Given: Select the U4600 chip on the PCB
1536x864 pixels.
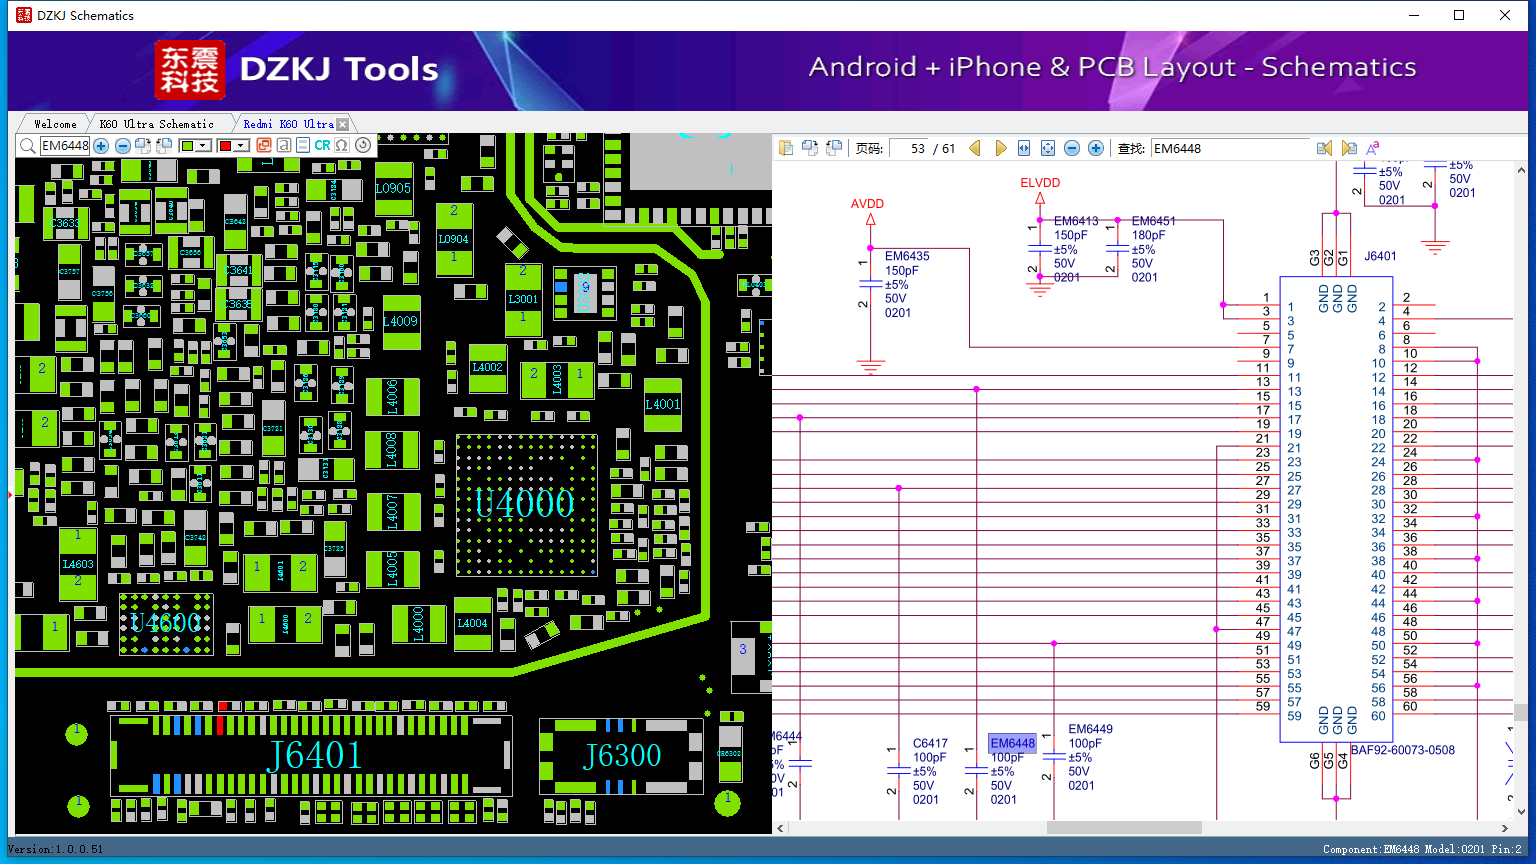Looking at the screenshot, I should 166,623.
